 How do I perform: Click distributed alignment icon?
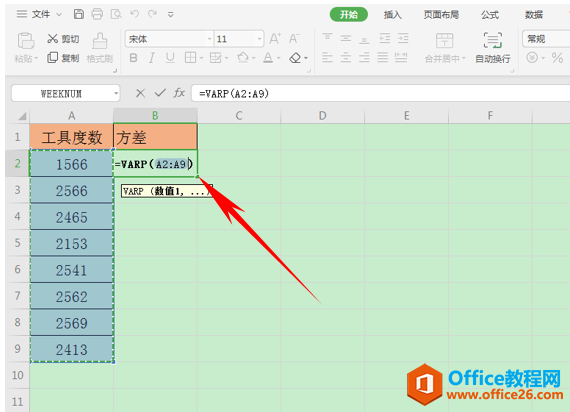(401, 57)
